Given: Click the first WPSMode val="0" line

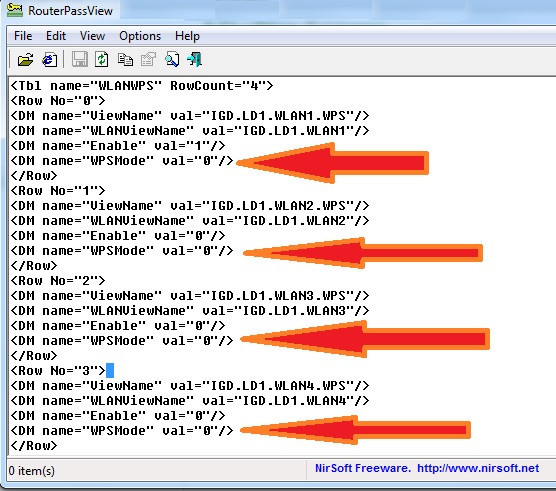Looking at the screenshot, I should (x=122, y=161).
